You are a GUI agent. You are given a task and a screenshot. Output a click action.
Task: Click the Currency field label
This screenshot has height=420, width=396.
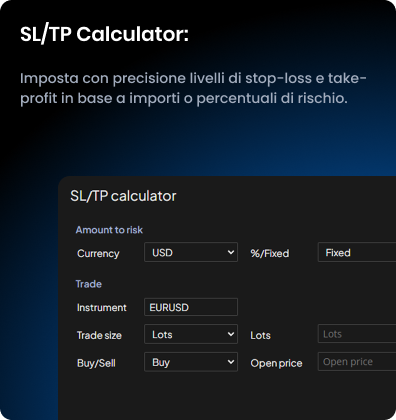98,254
